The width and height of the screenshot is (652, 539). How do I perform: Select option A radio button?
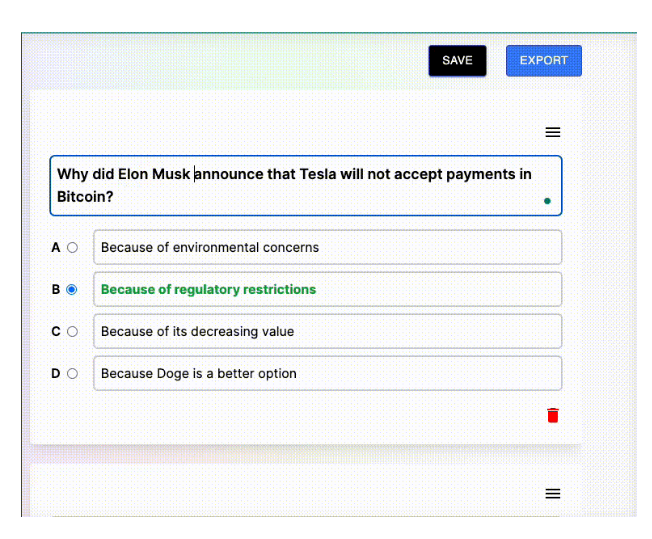(x=72, y=248)
